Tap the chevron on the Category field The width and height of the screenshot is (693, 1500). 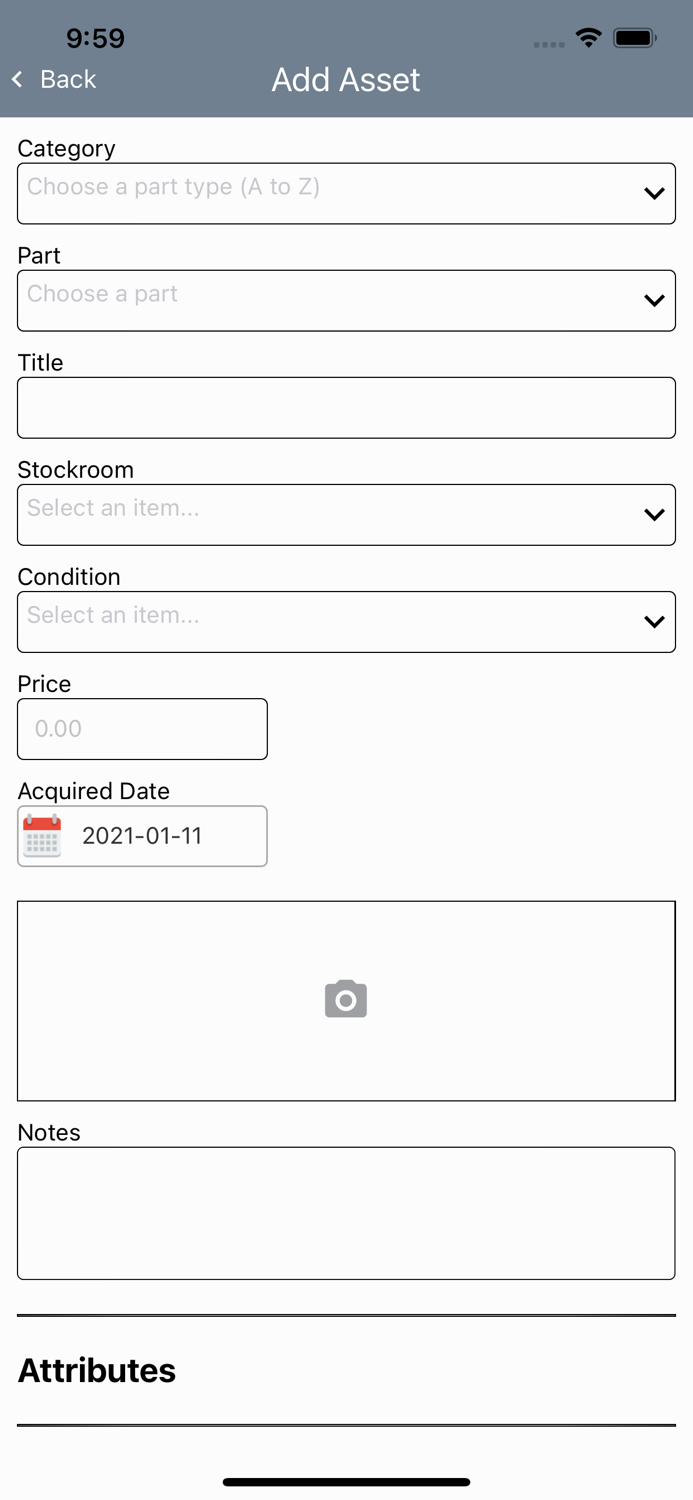(x=653, y=193)
